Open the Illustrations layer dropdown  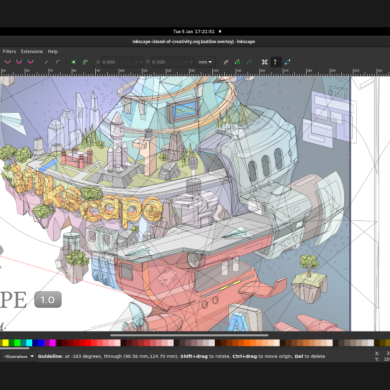point(18,356)
